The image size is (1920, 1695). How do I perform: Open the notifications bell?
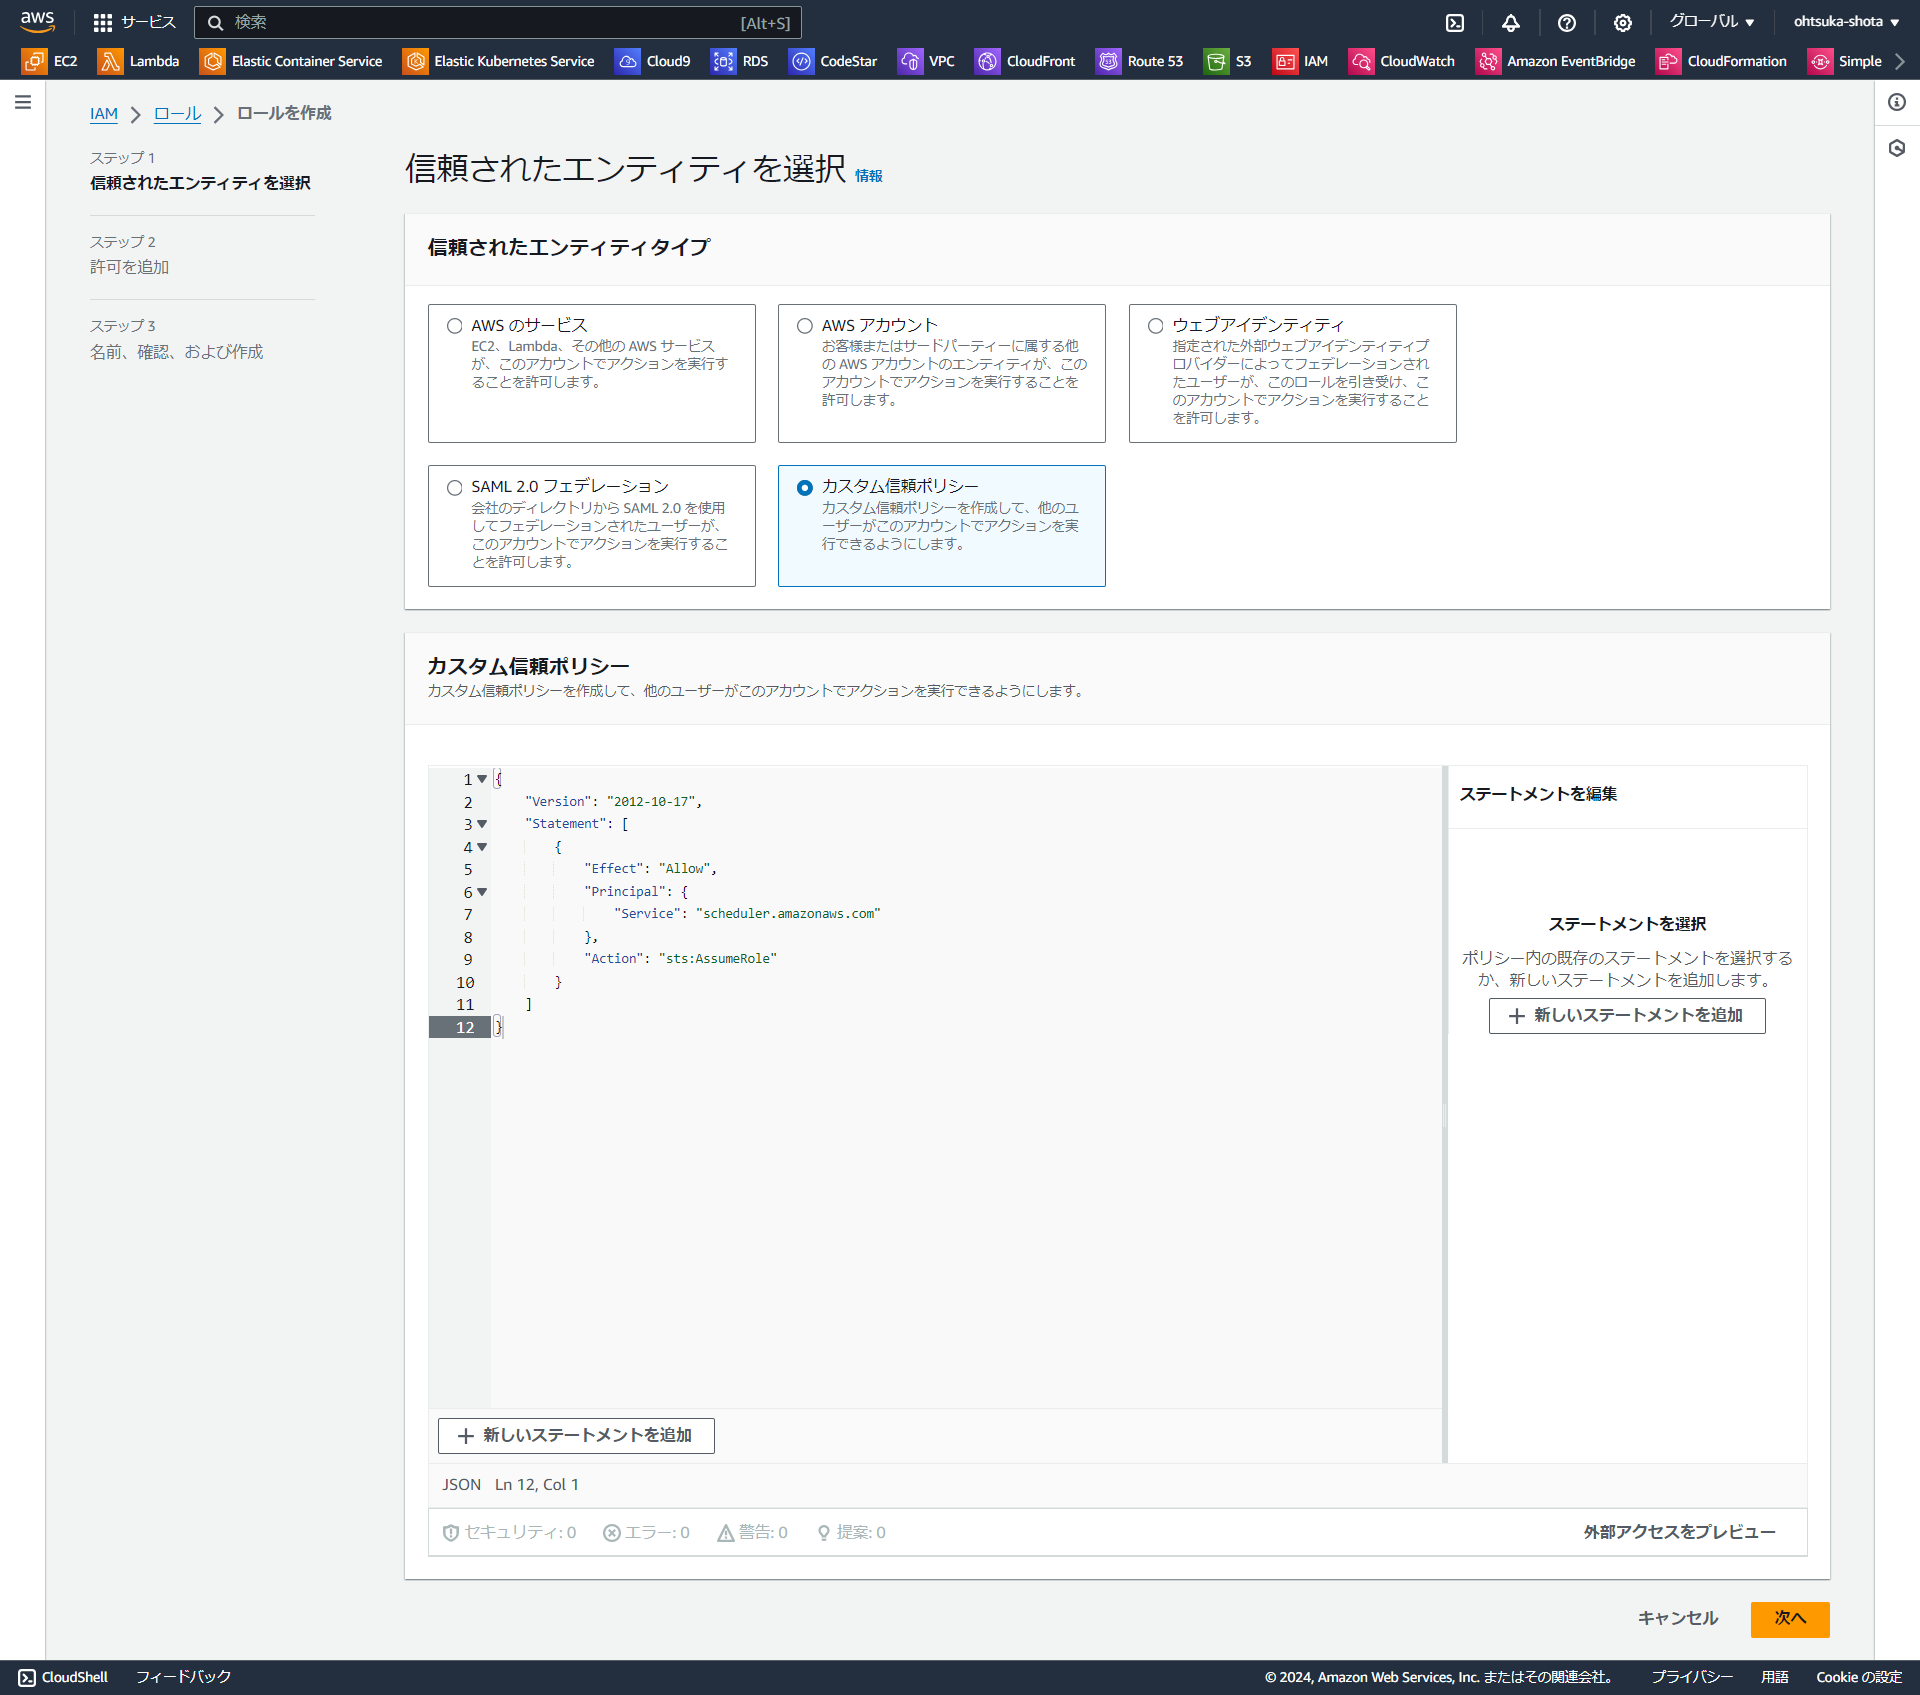tap(1510, 22)
